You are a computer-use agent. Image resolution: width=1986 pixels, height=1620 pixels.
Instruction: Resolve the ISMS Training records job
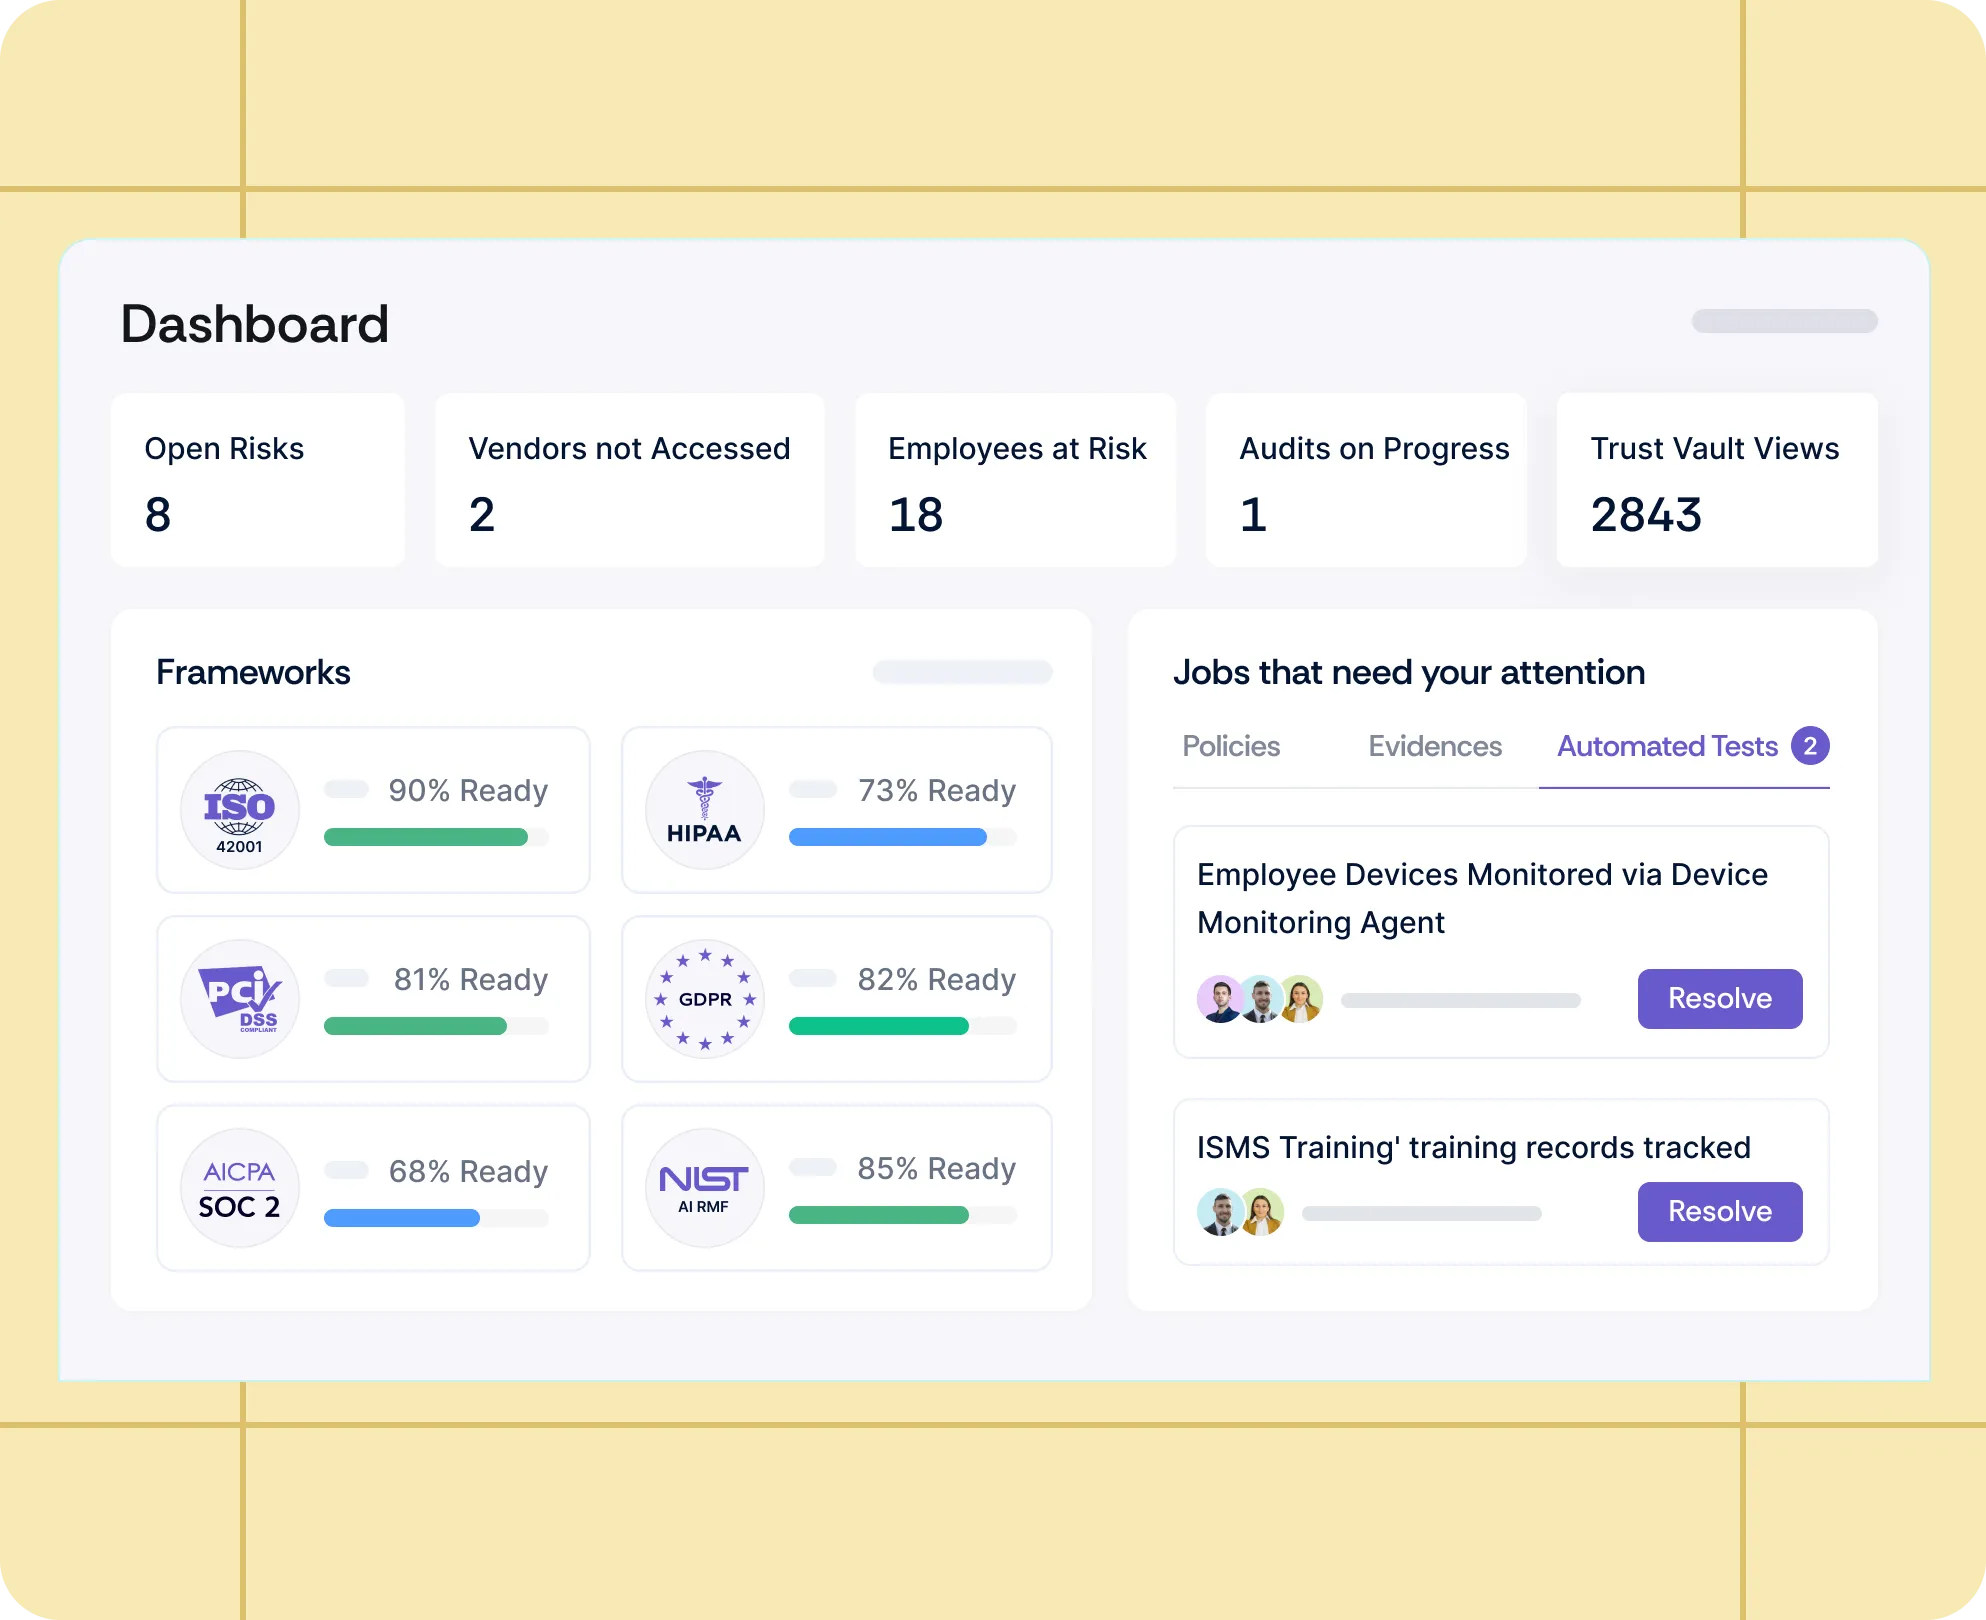tap(1719, 1211)
